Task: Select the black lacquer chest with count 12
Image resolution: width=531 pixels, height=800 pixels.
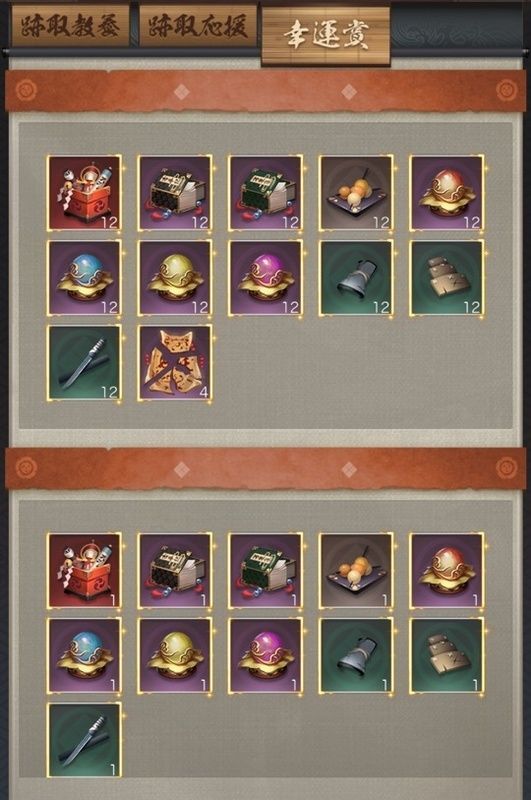Action: (175, 193)
